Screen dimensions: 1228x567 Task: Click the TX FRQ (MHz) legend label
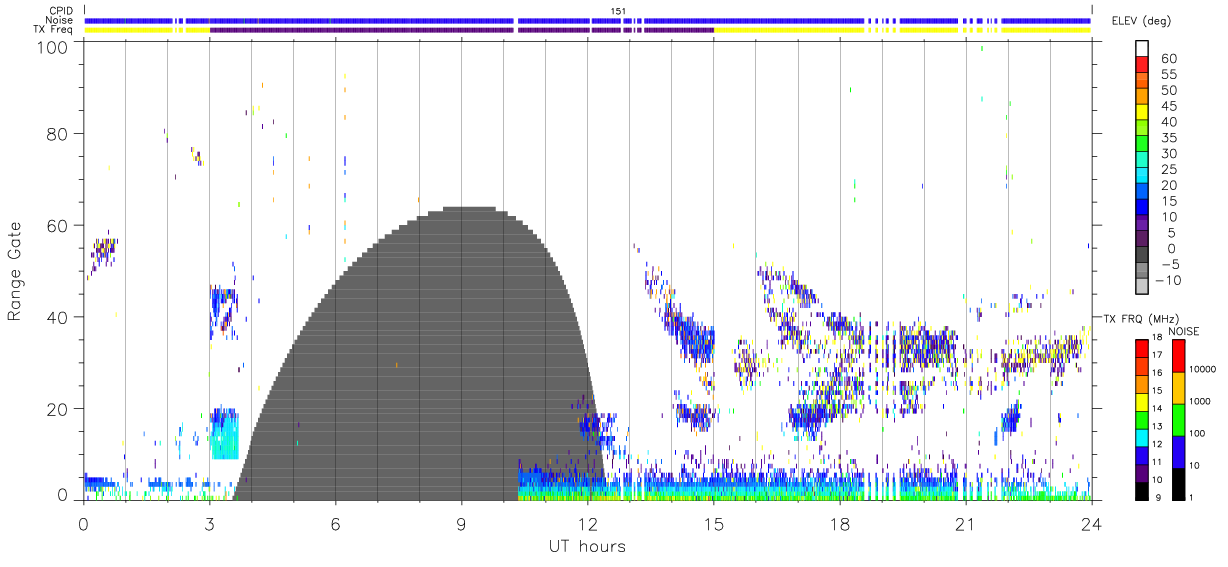1138,318
